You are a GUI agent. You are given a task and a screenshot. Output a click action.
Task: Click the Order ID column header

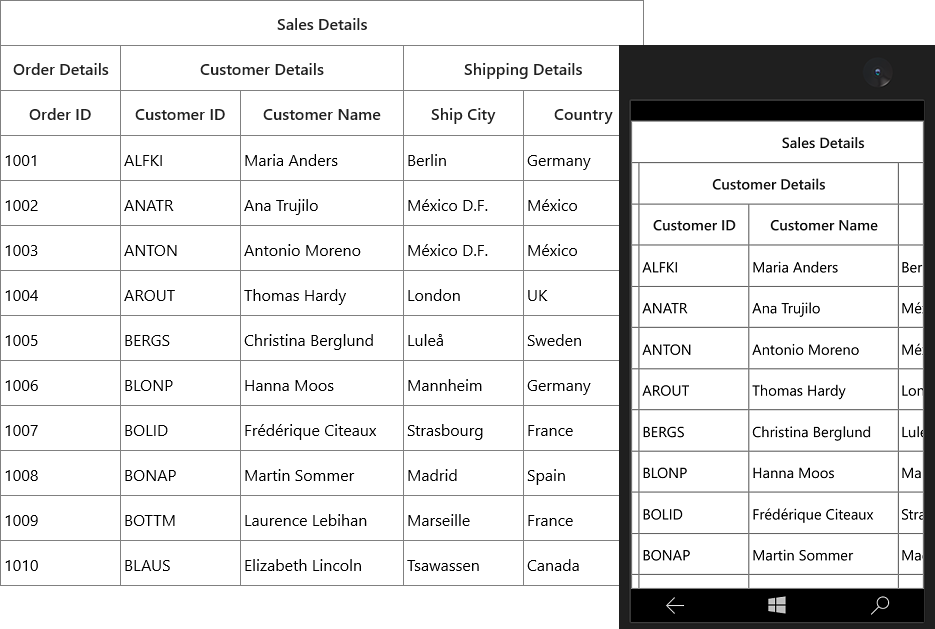click(60, 114)
